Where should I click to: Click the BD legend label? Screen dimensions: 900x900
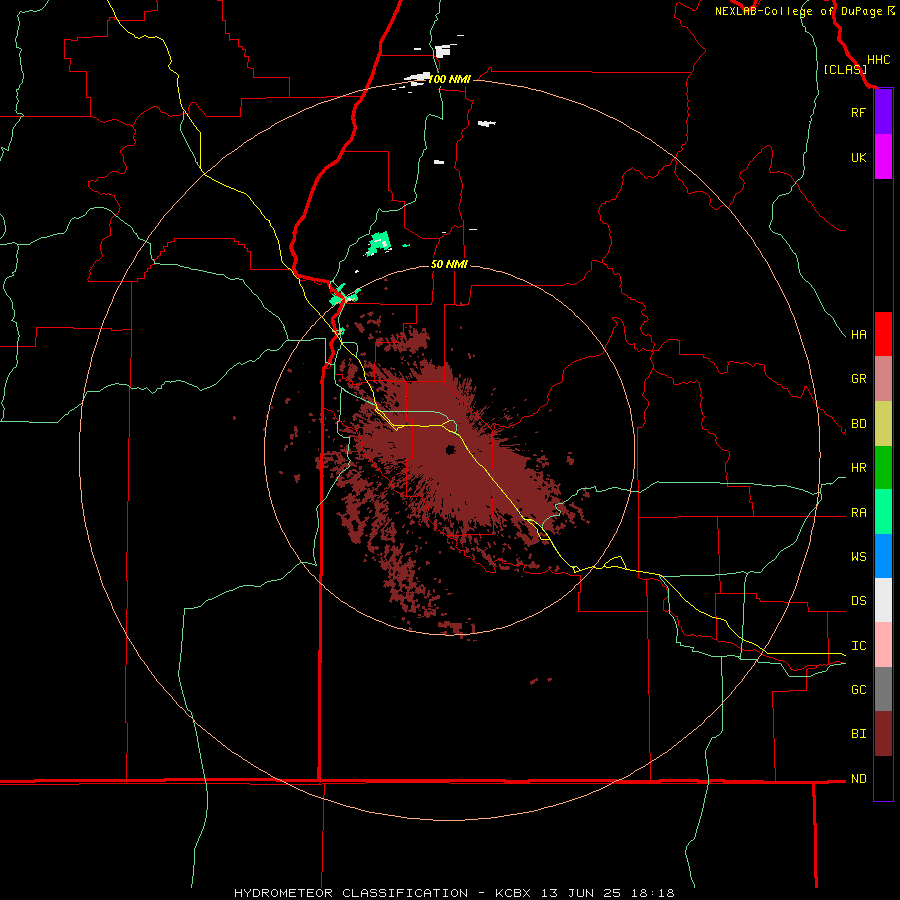[858, 424]
